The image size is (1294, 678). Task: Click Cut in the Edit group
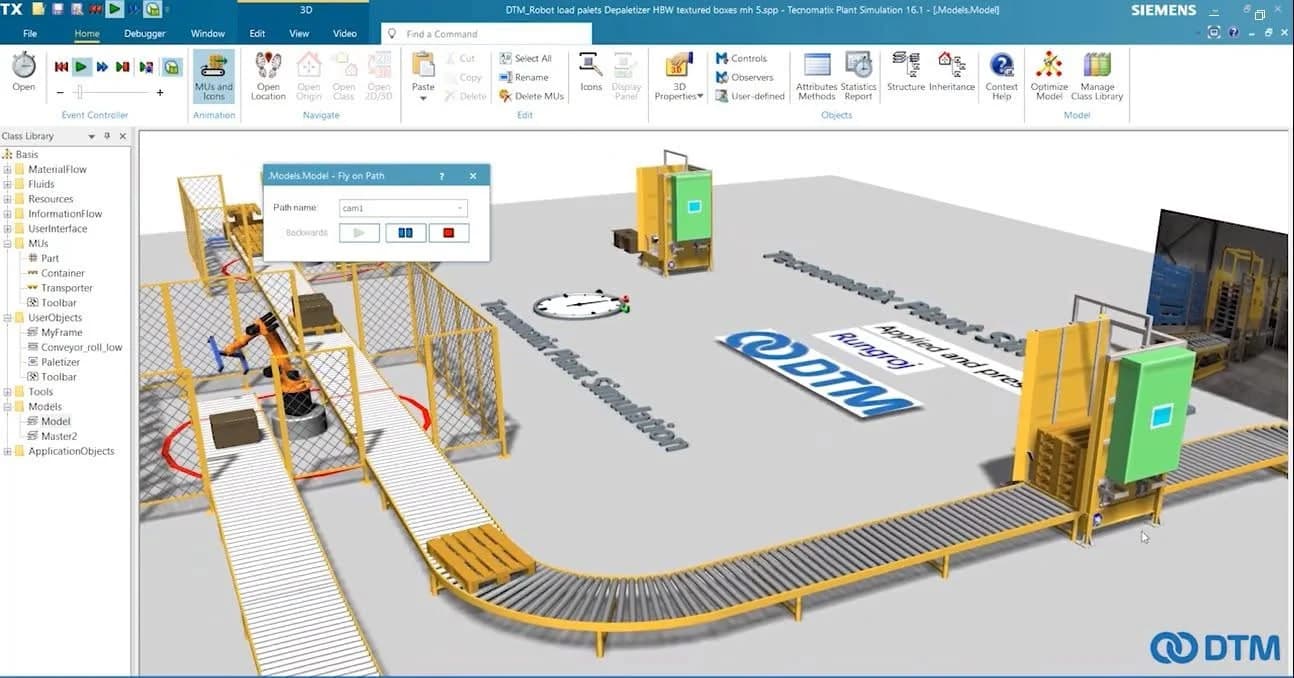tap(459, 59)
